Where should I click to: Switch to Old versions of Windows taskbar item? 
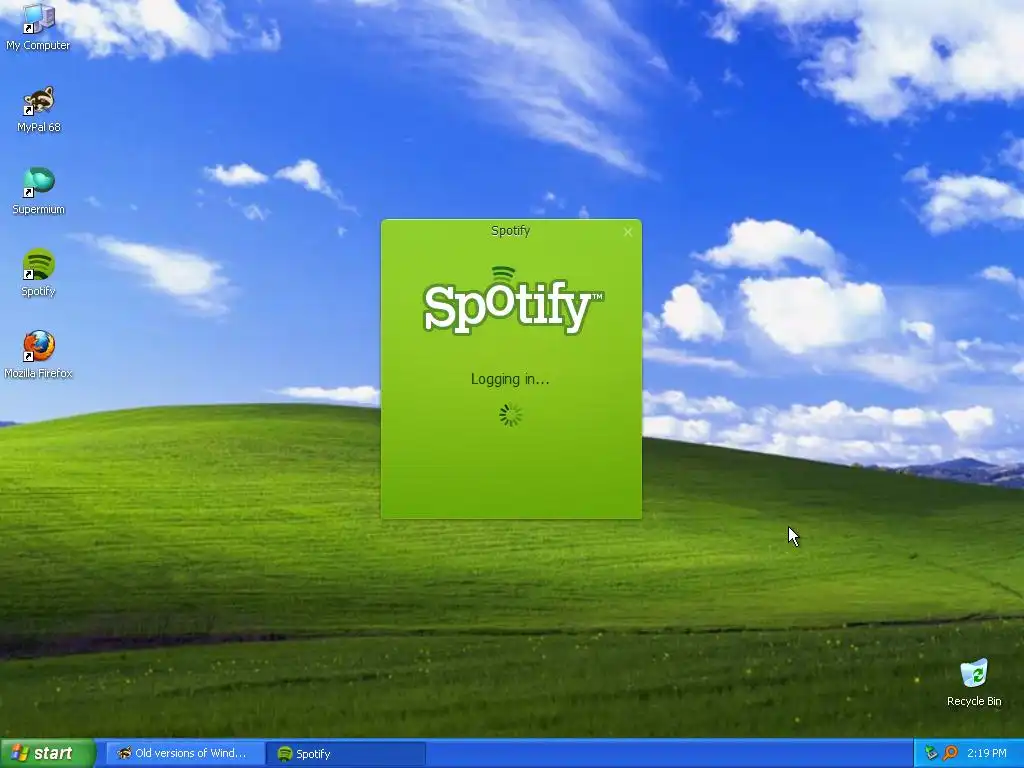click(x=185, y=753)
